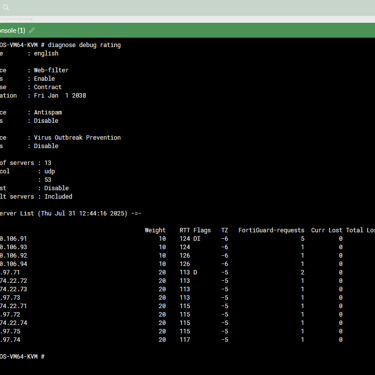Click the 'diagnose debug rating' command text
The image size is (375, 375).
coord(84,45)
